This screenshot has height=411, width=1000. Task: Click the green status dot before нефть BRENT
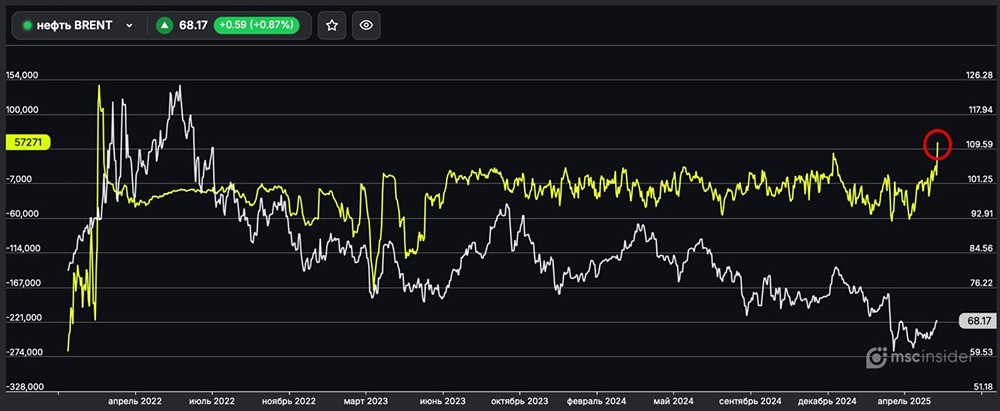pos(28,26)
